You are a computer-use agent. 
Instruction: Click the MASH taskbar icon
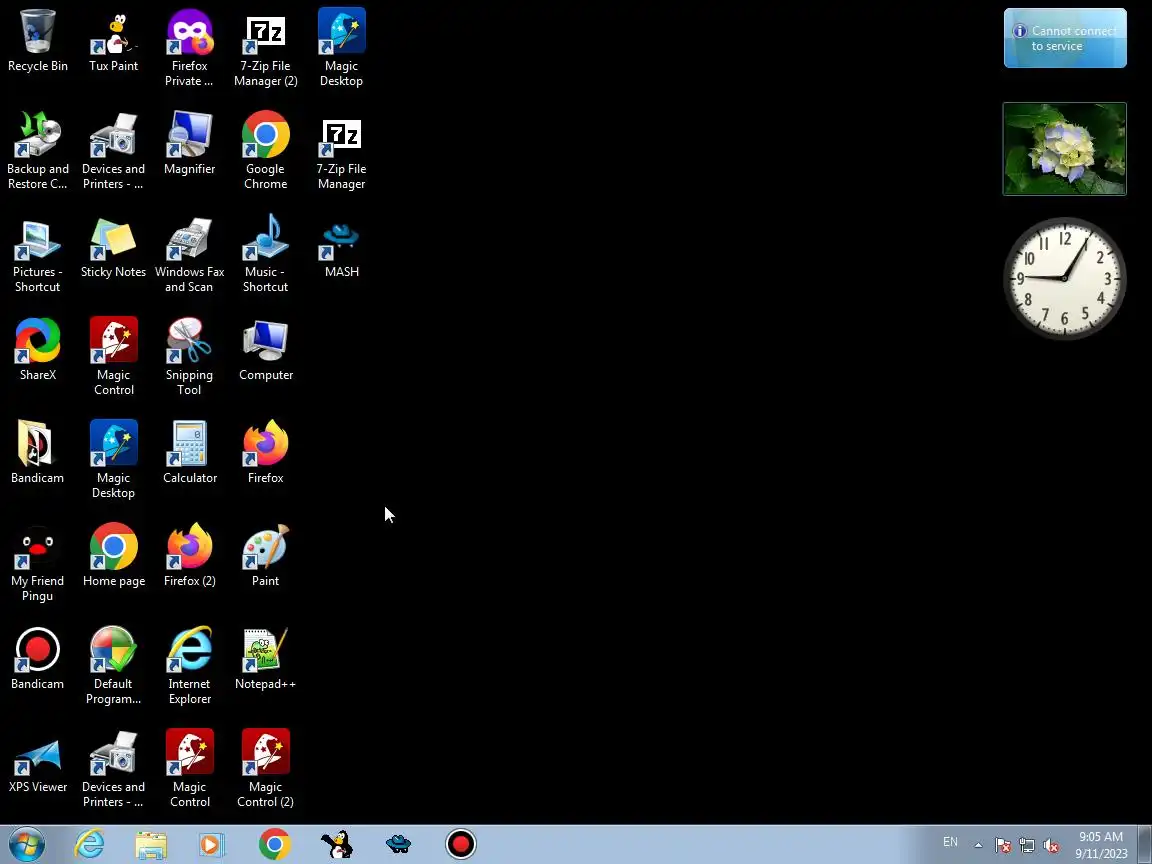[x=398, y=844]
